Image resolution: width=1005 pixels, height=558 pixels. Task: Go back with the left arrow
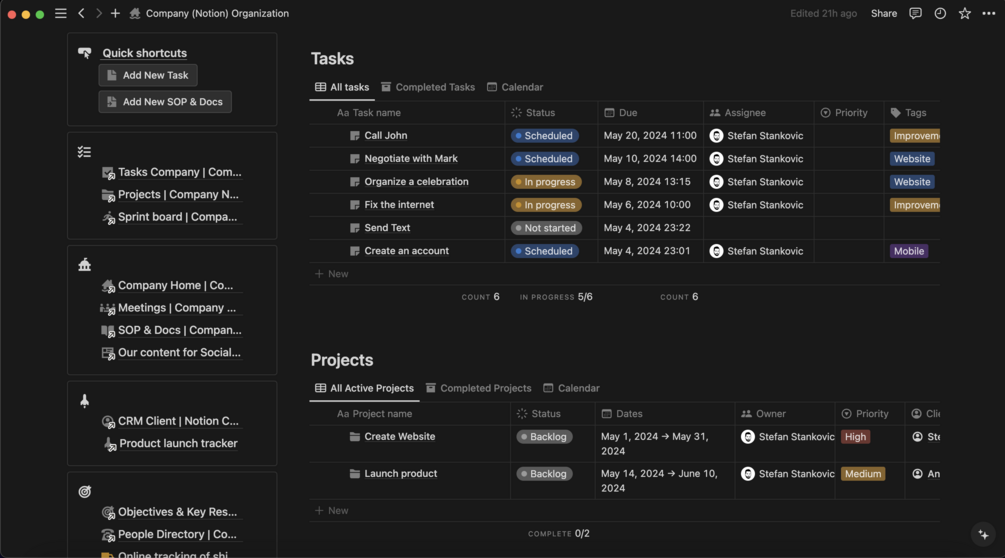click(82, 14)
